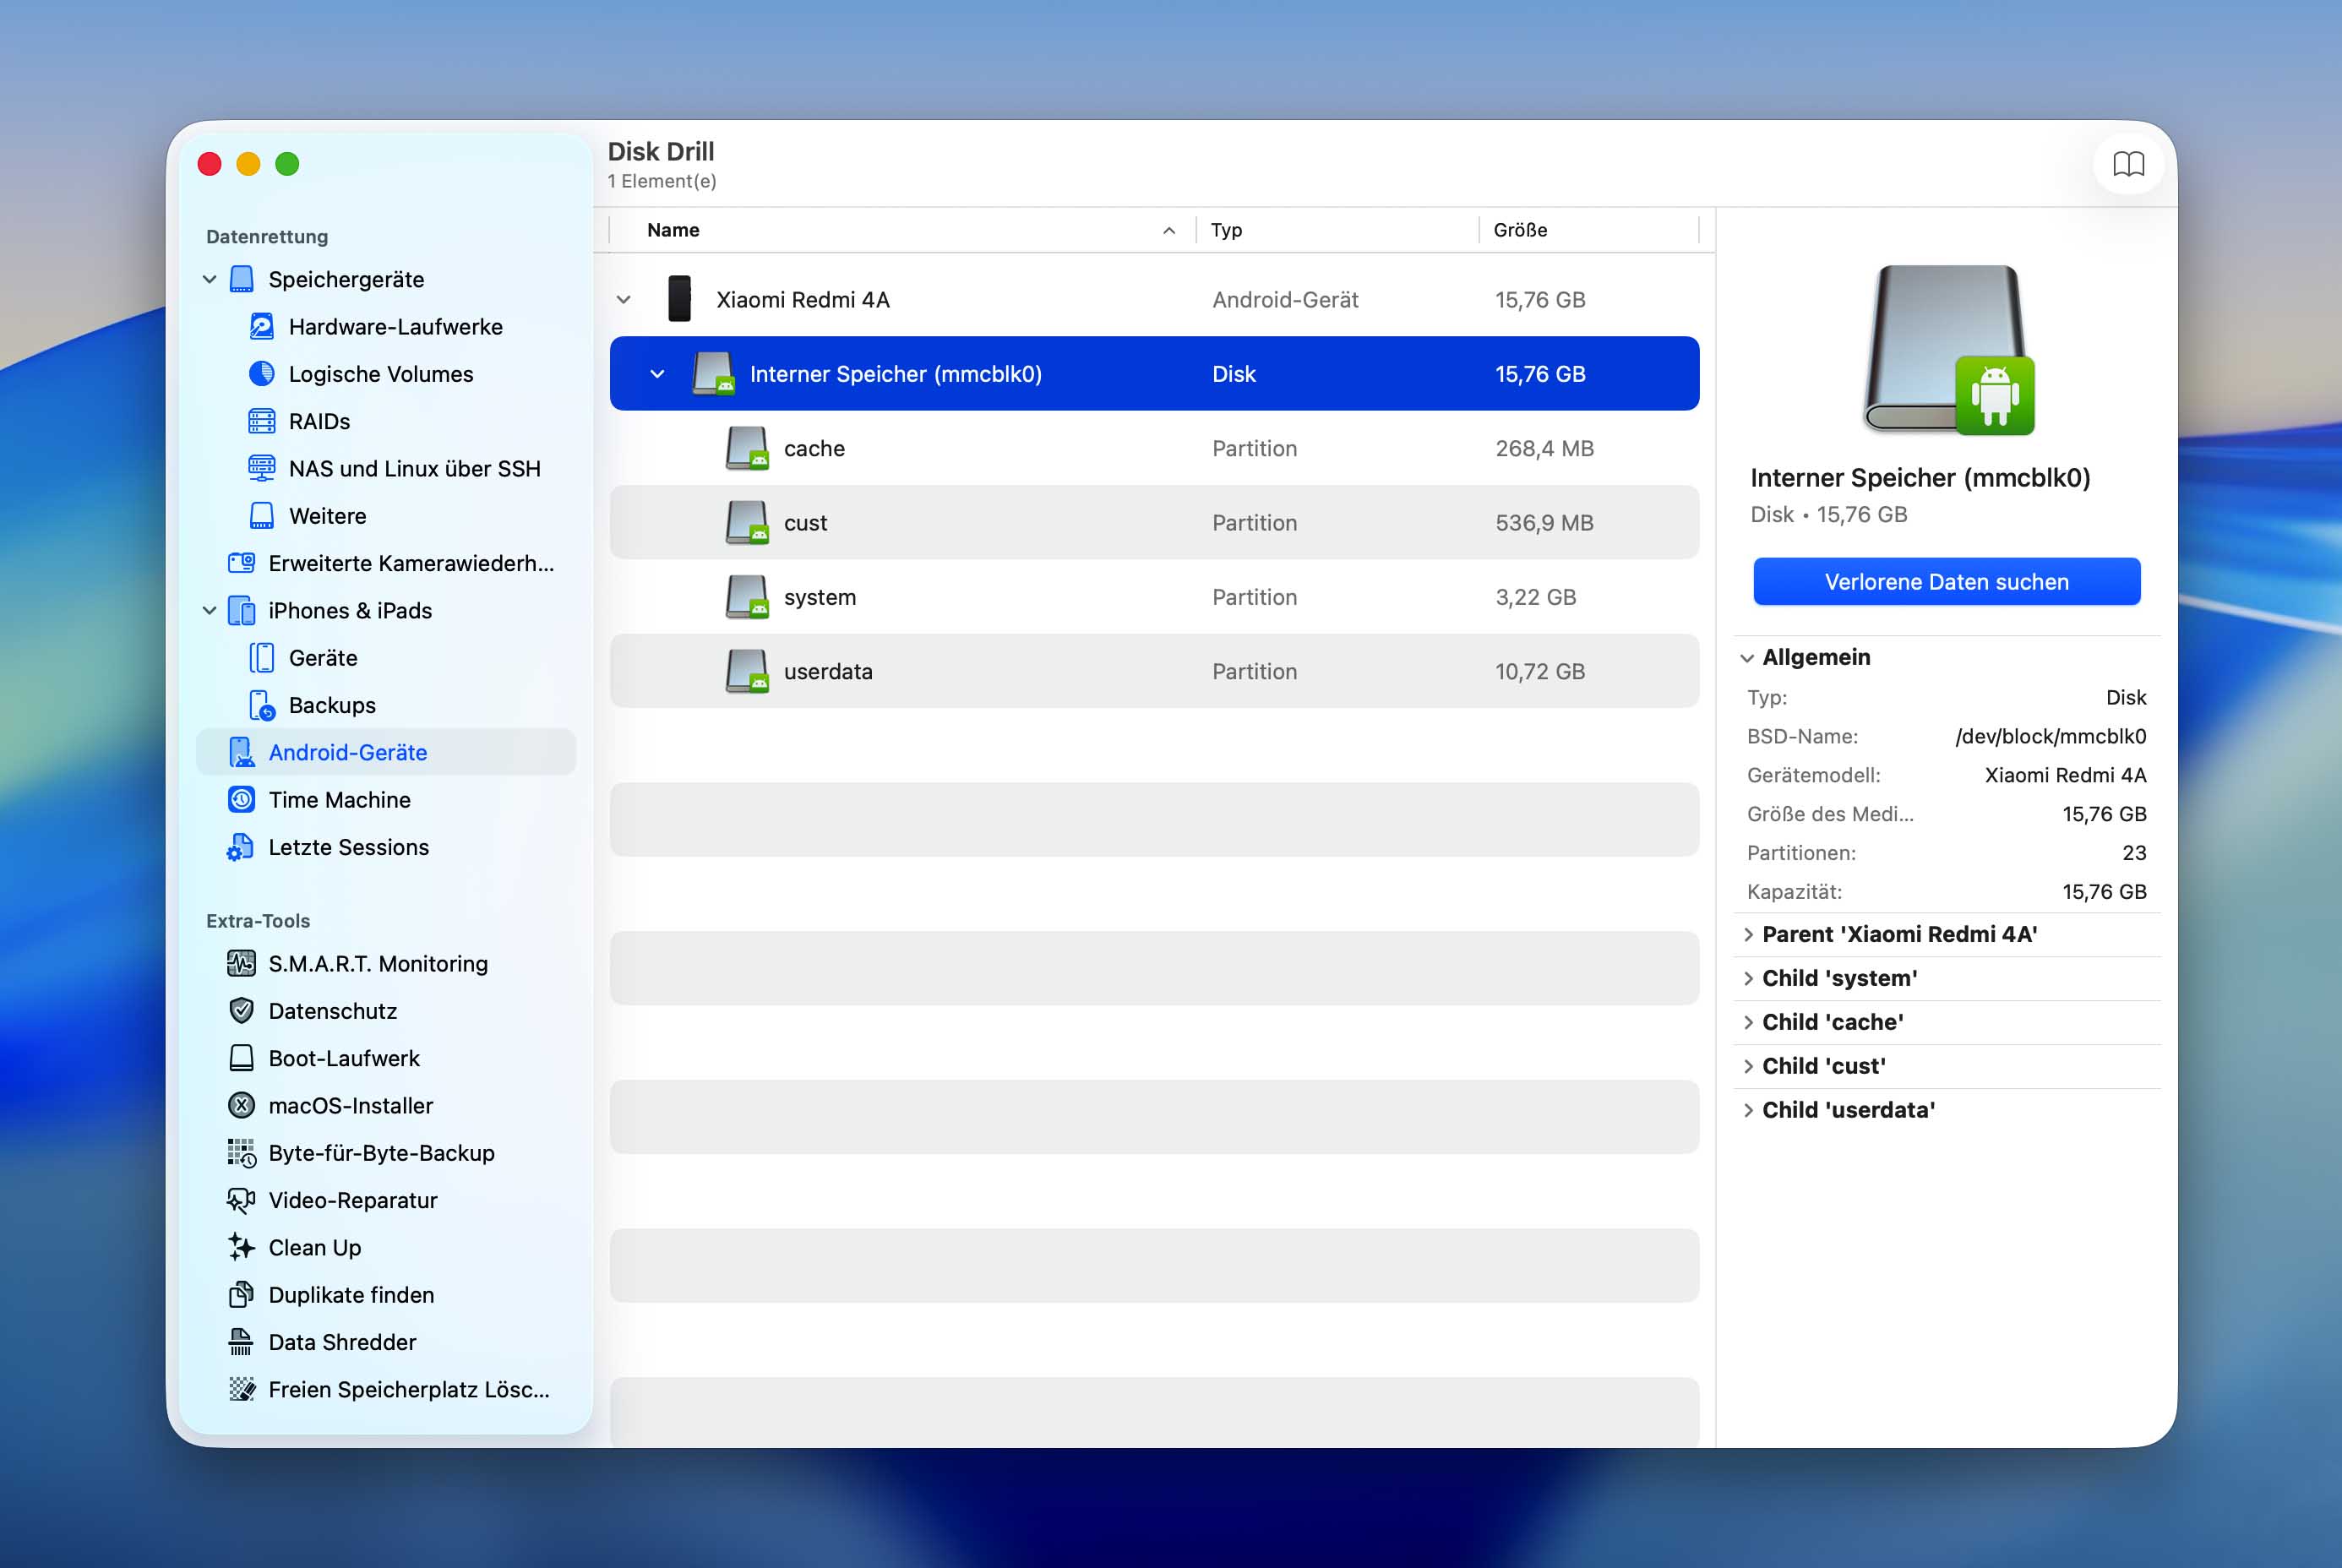Viewport: 2342px width, 1568px height.
Task: Click the Freien Speicherplatz Löschen icon
Action: (241, 1389)
